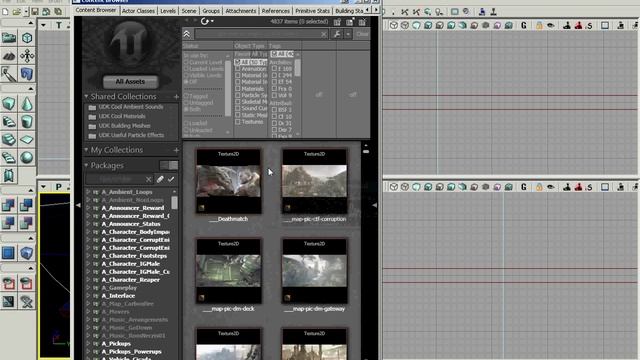Click Add Volume icon
The width and height of the screenshot is (640, 360).
pos(27,253)
